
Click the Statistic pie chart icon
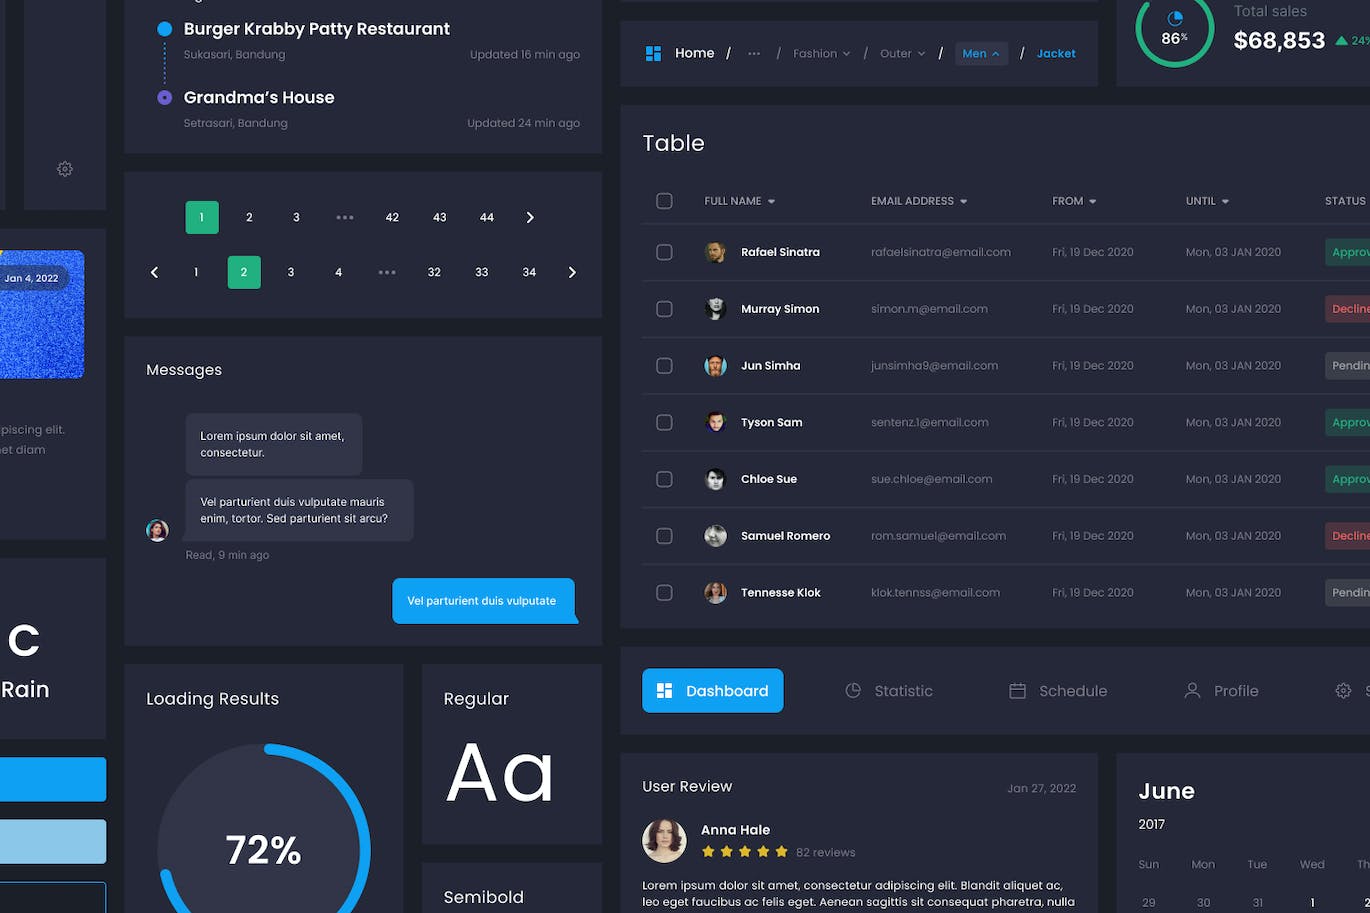(x=853, y=691)
